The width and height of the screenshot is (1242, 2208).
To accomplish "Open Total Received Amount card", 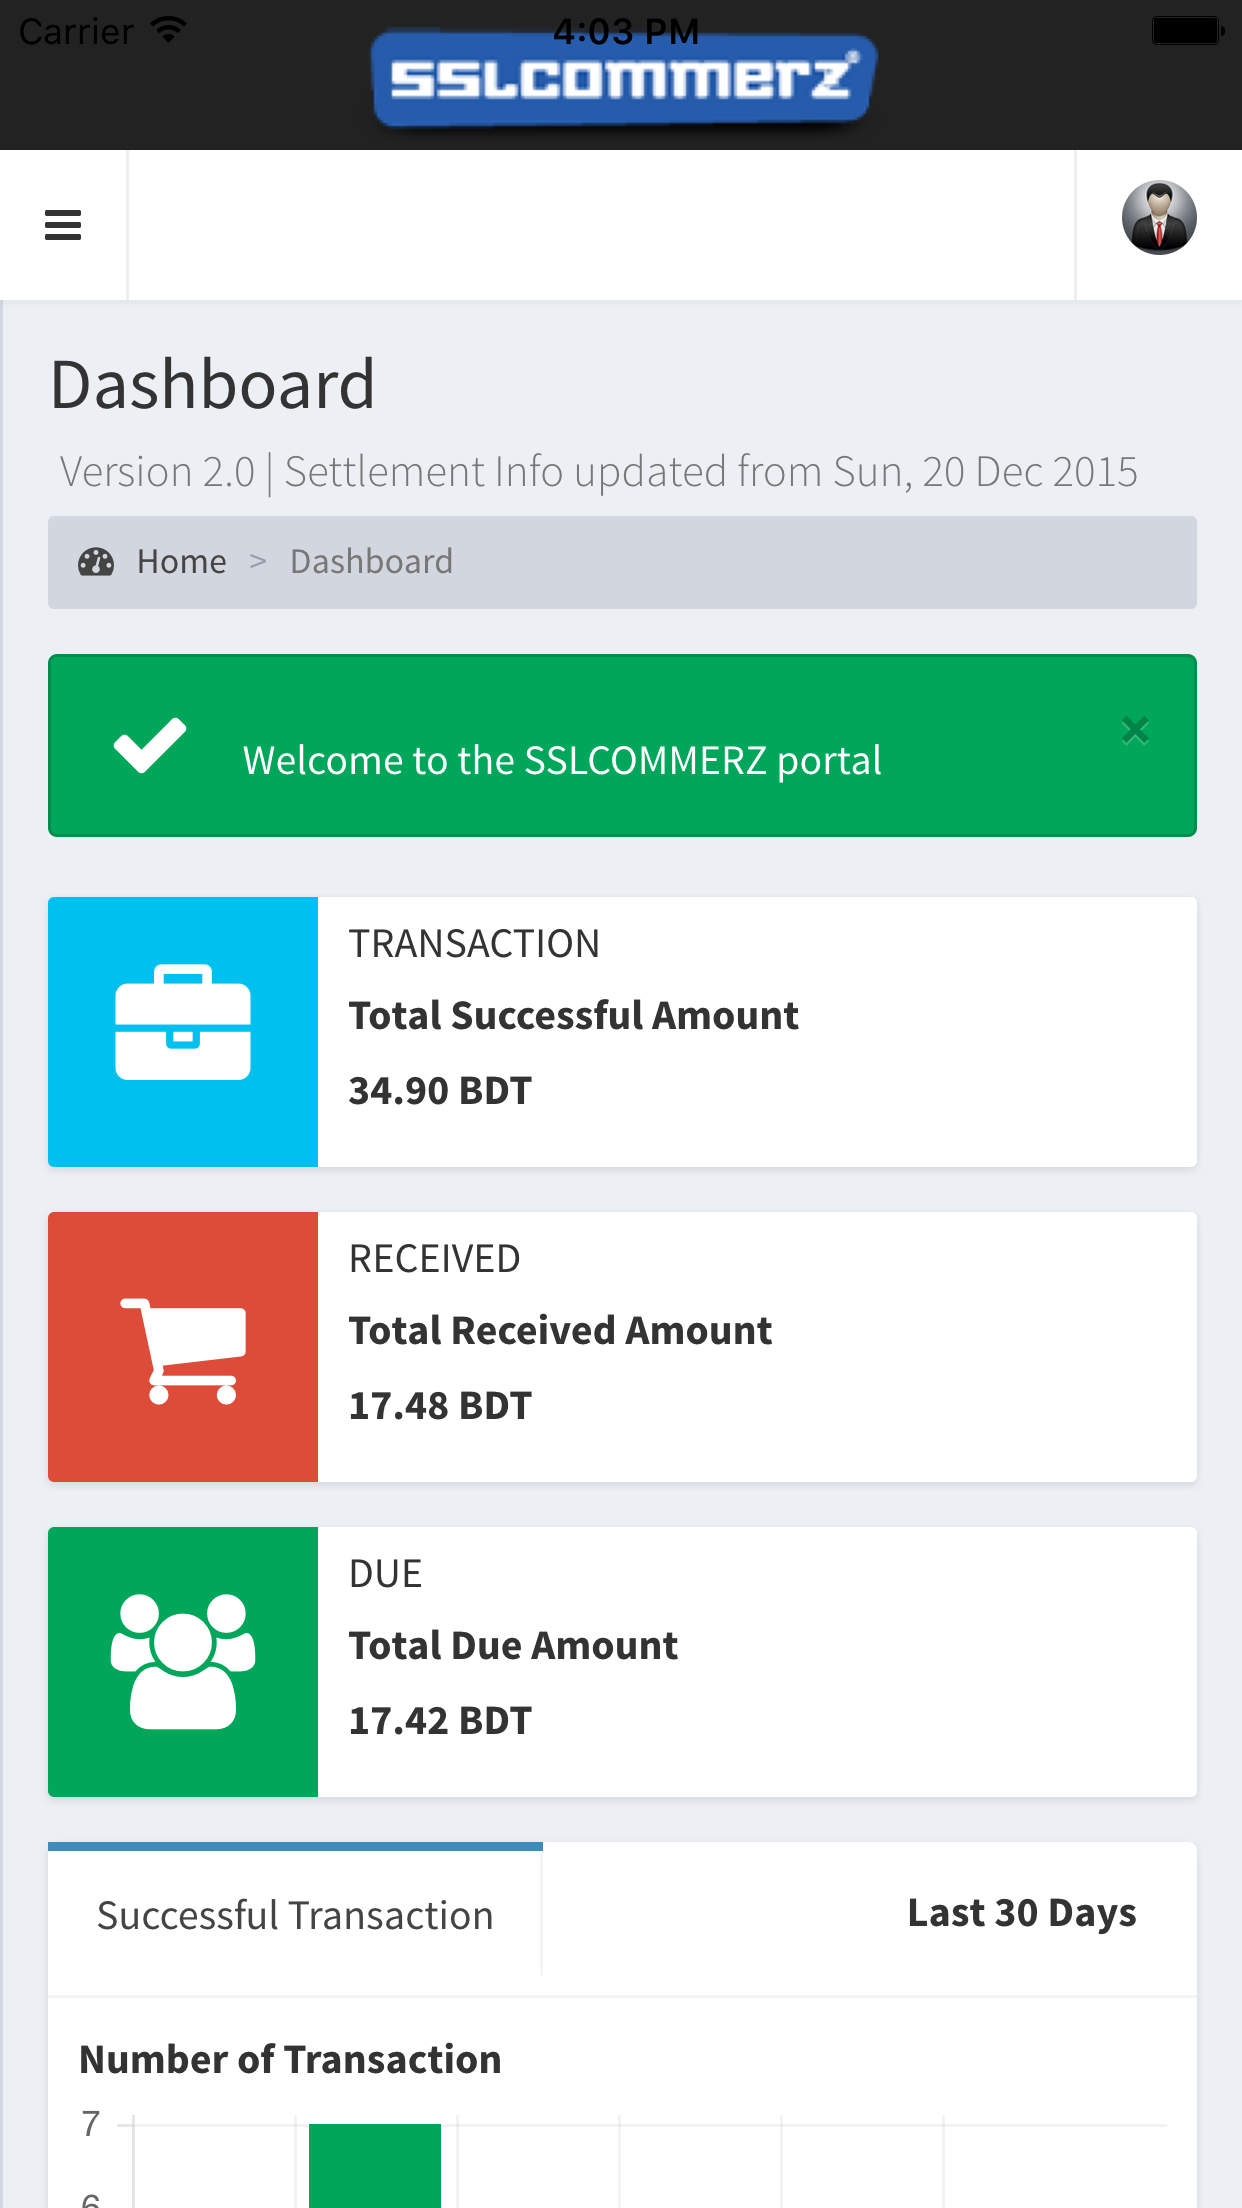I will click(x=622, y=1347).
